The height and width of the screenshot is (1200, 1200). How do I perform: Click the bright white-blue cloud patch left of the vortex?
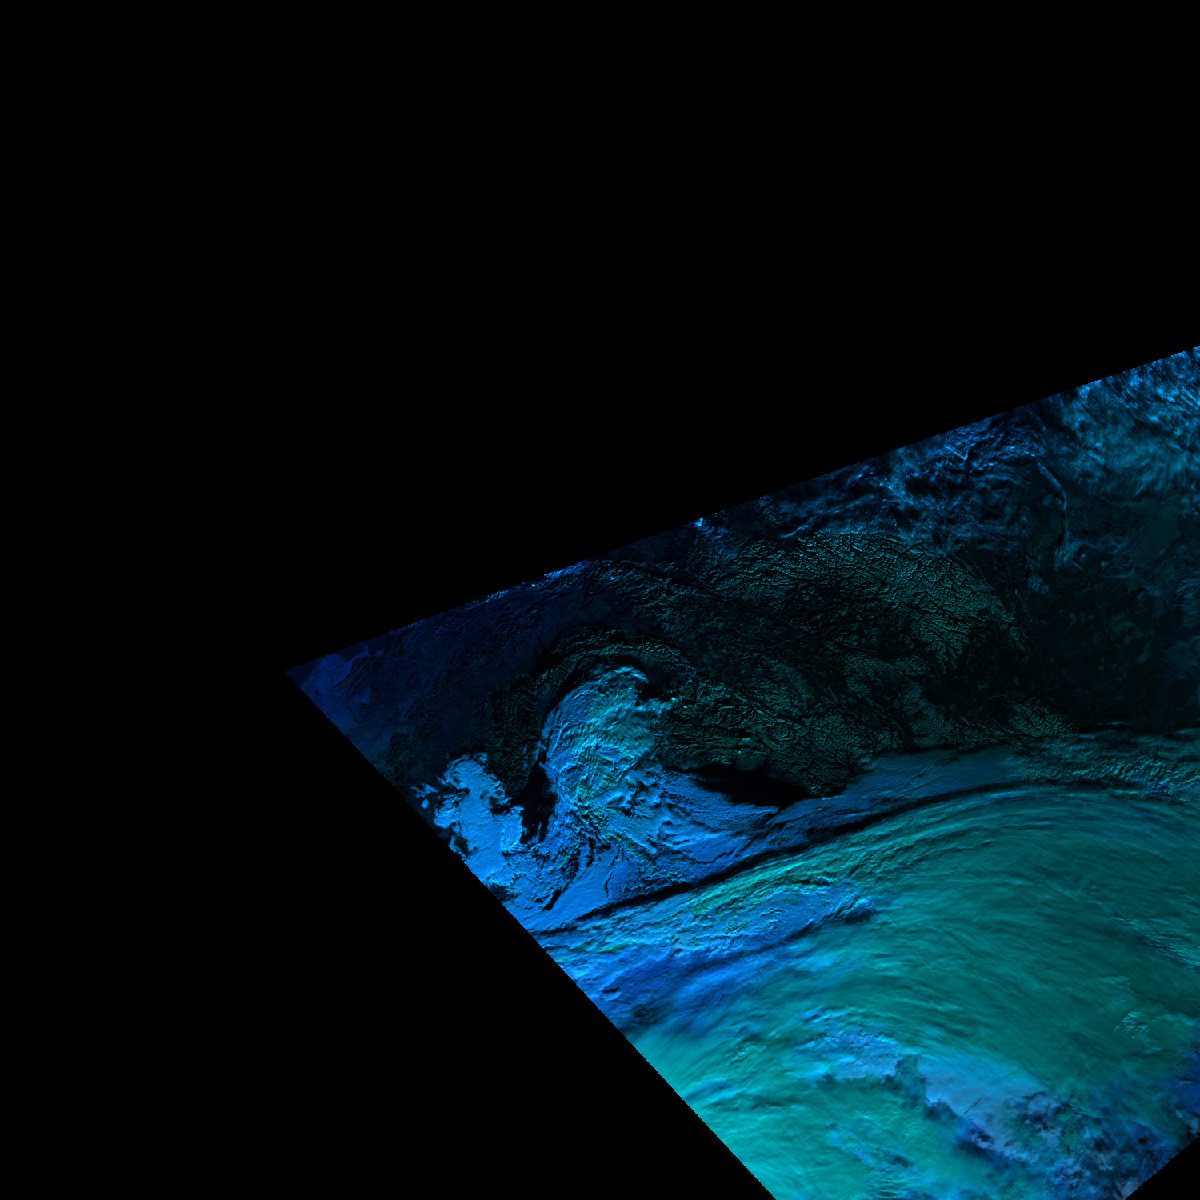[470, 800]
